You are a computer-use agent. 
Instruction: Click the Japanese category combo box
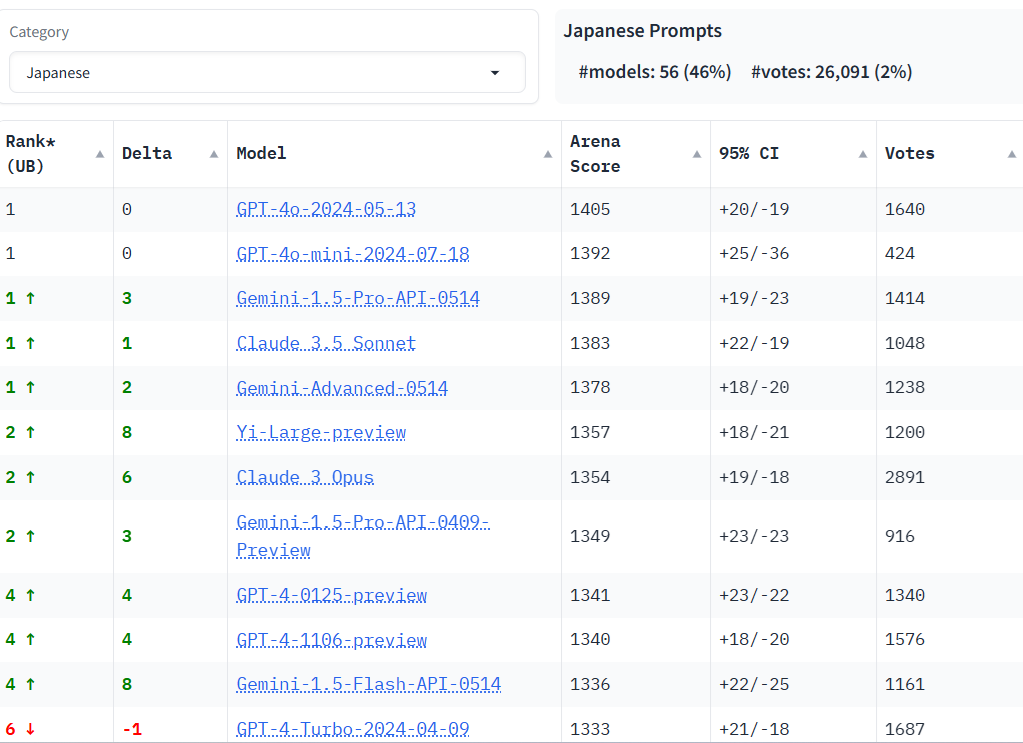(250, 73)
